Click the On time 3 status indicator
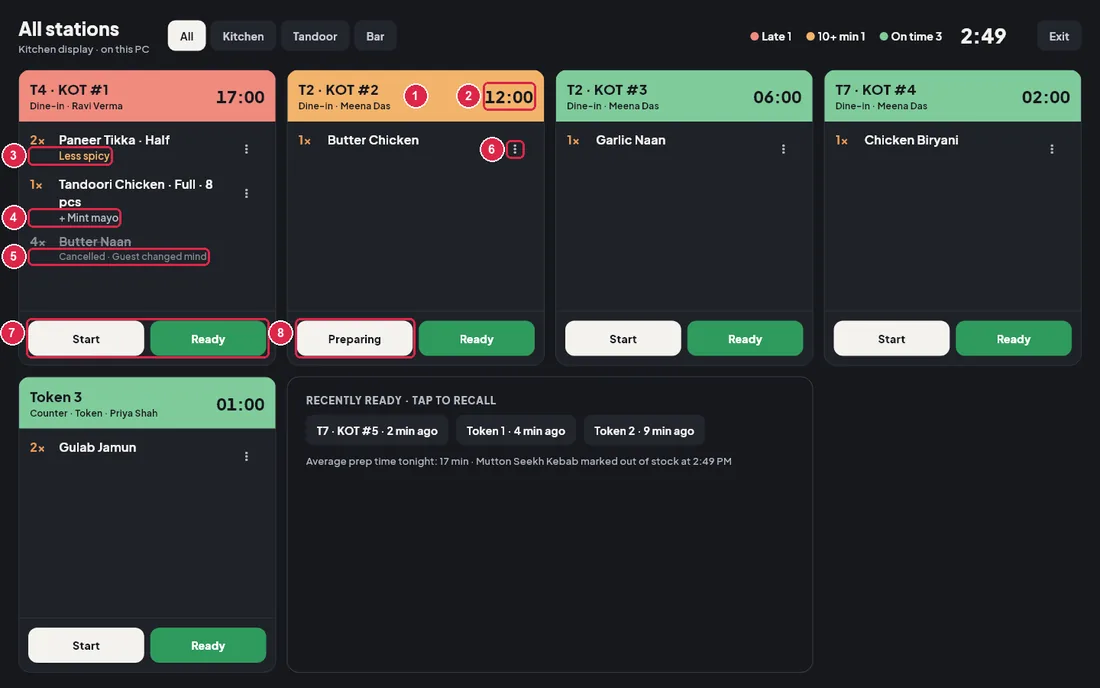This screenshot has width=1100, height=688. (911, 36)
